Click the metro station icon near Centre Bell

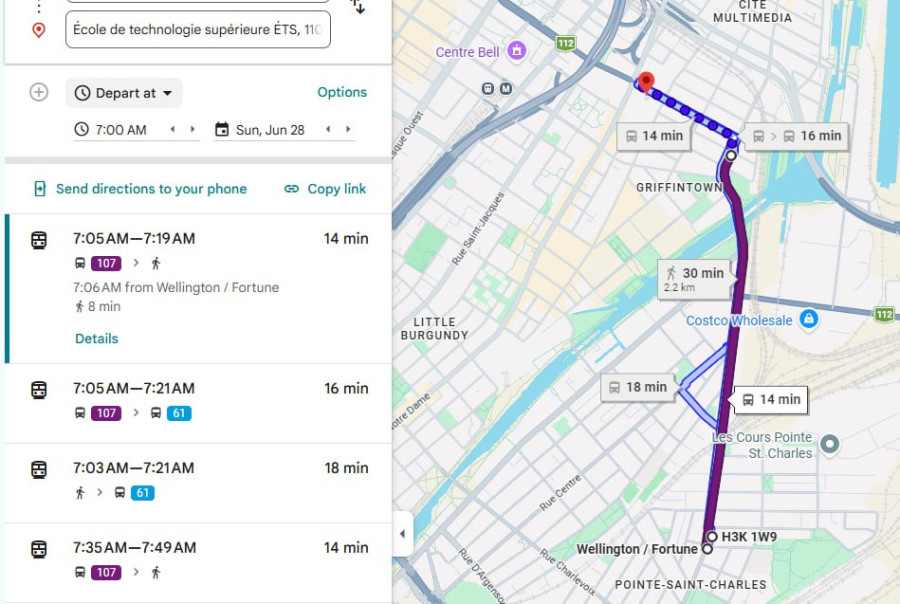coord(506,88)
